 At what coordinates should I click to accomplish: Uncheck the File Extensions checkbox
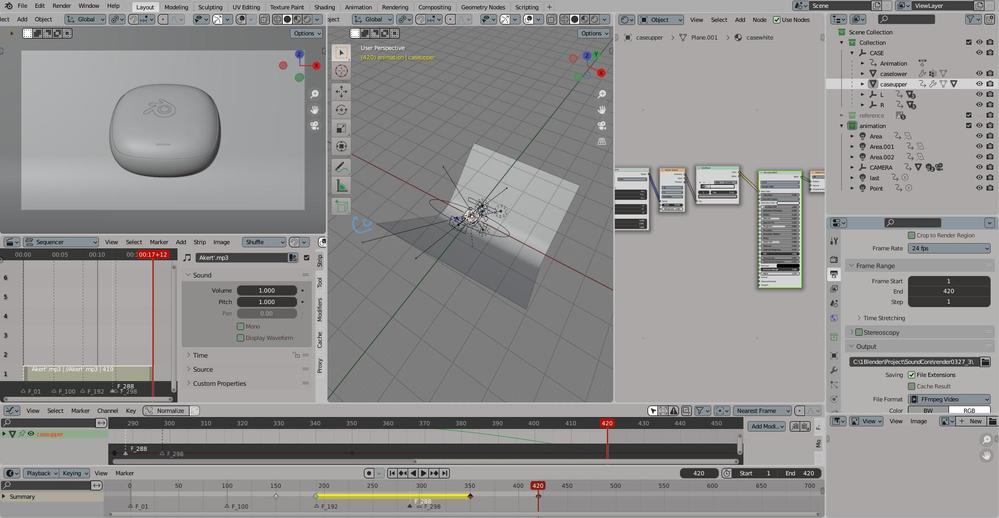tap(912, 375)
